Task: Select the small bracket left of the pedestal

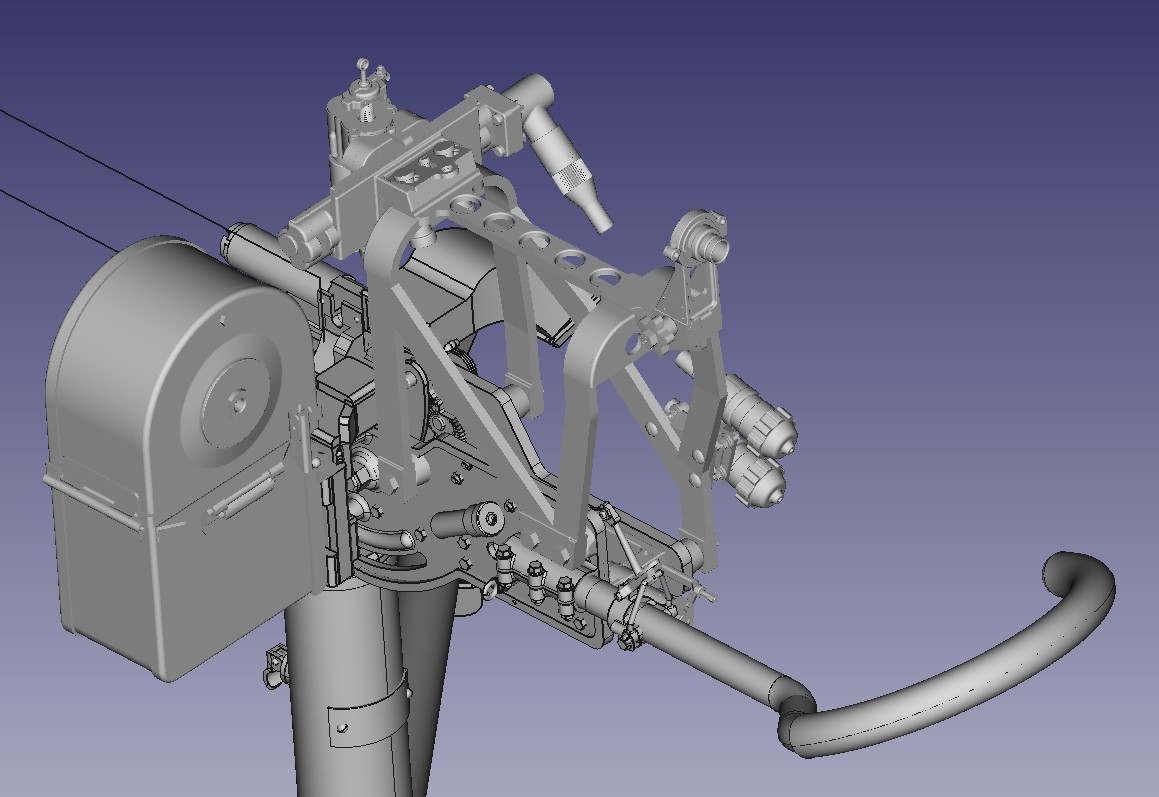Action: pyautogui.click(x=274, y=663)
